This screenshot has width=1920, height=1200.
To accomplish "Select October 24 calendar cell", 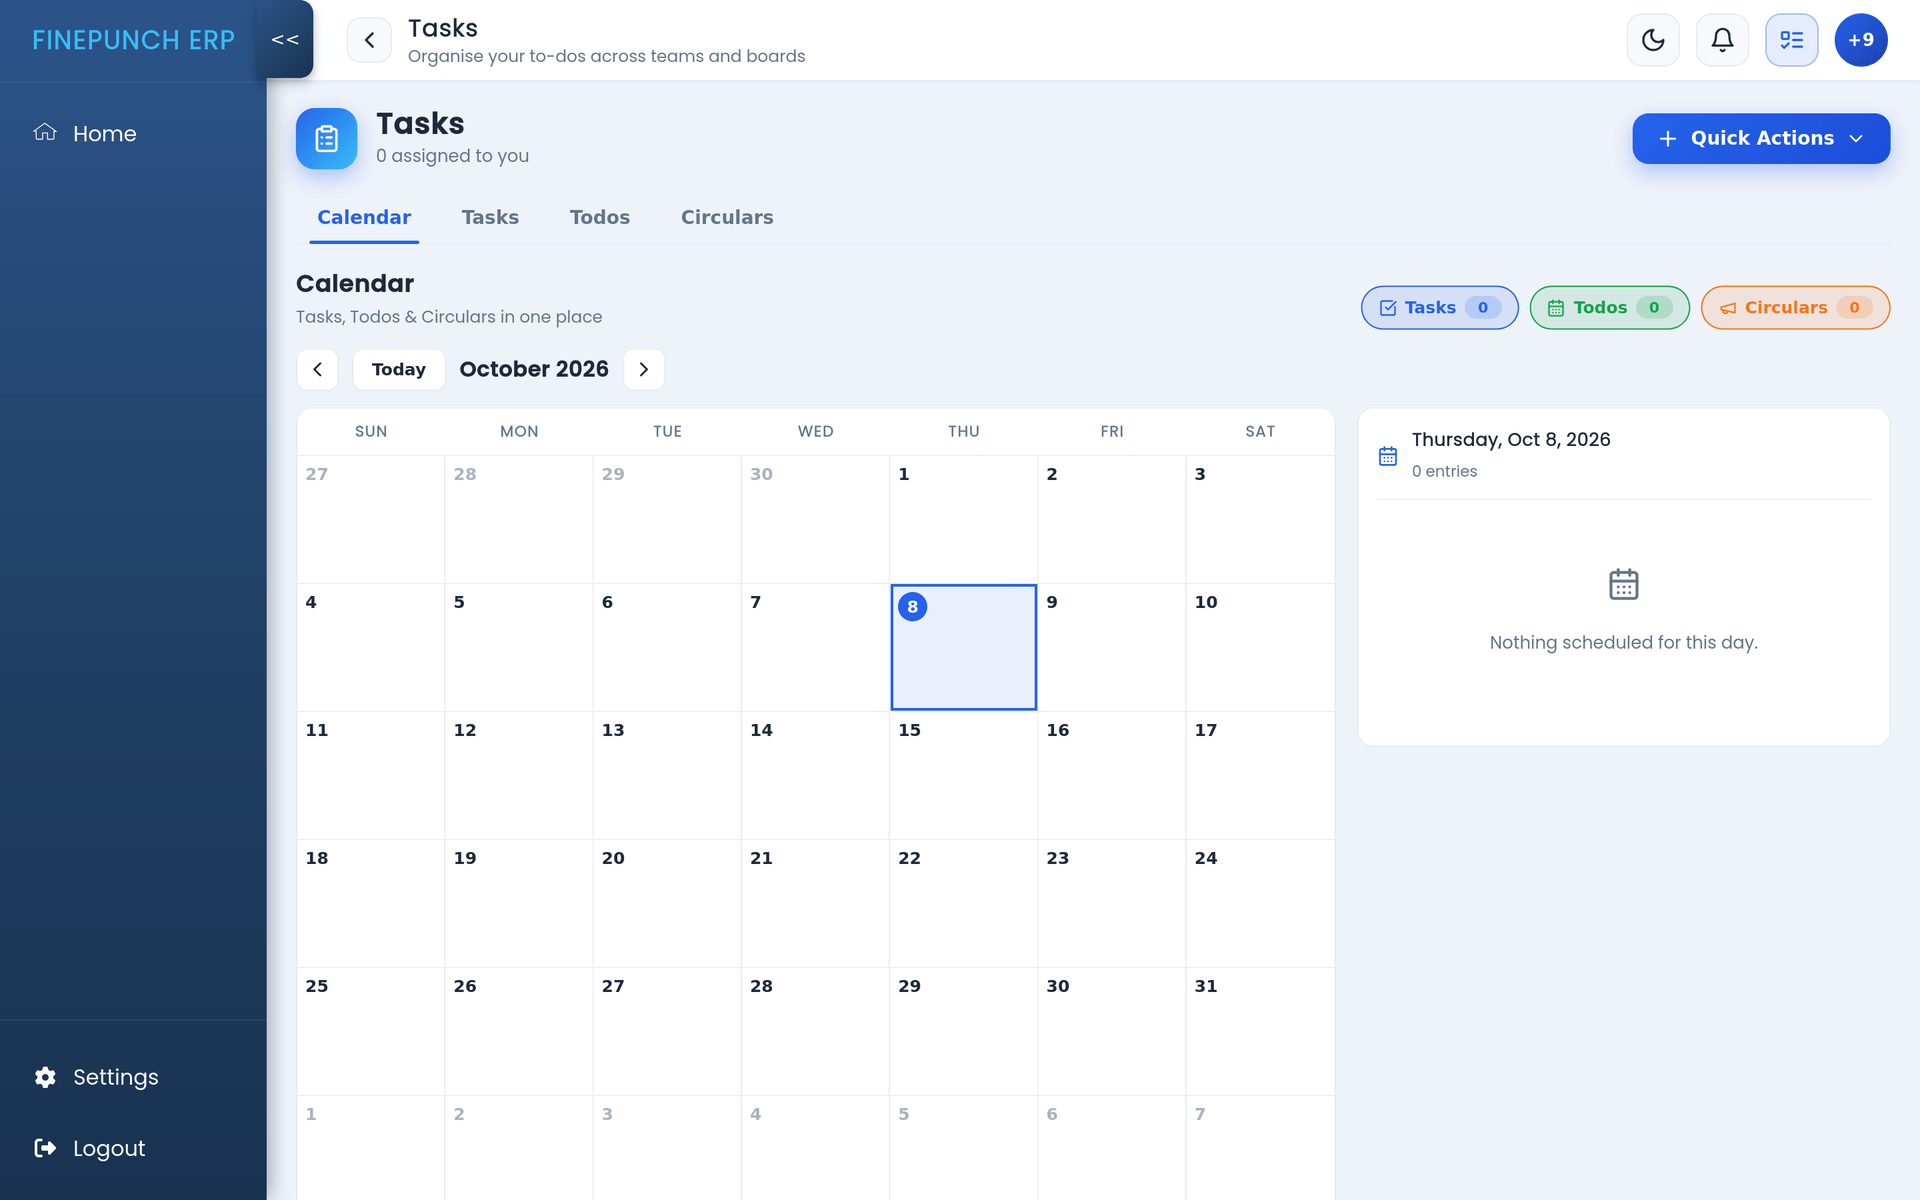I will coord(1260,903).
